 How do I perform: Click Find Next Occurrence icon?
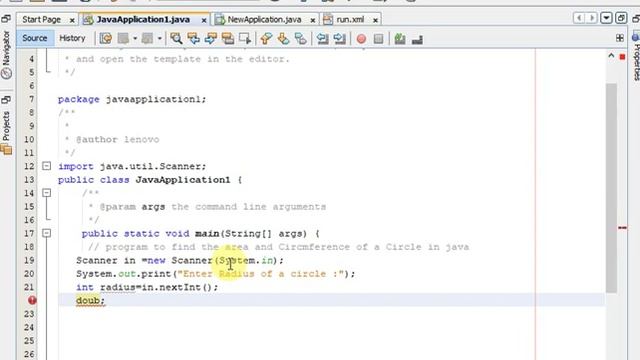click(211, 38)
